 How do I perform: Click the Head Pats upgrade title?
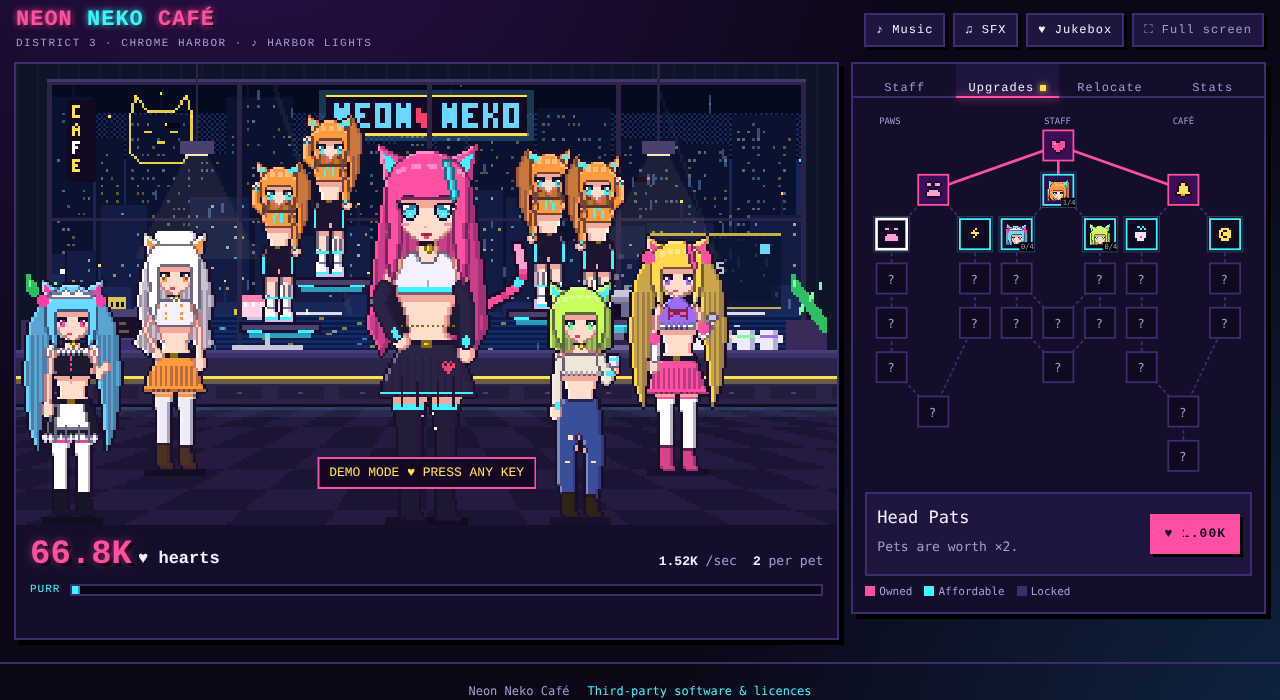pyautogui.click(x=923, y=517)
